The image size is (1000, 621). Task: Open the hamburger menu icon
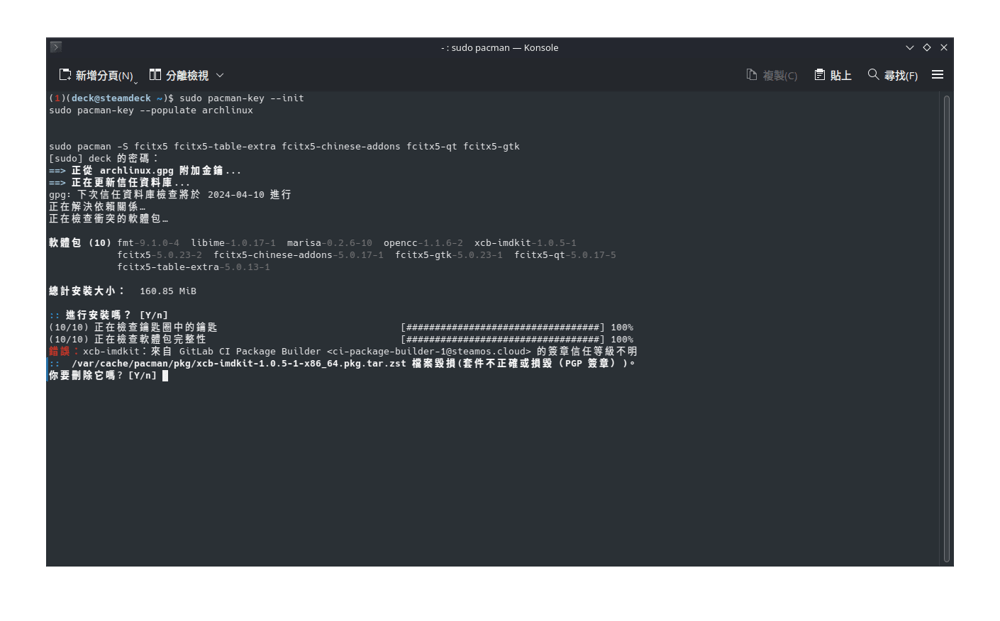click(937, 74)
